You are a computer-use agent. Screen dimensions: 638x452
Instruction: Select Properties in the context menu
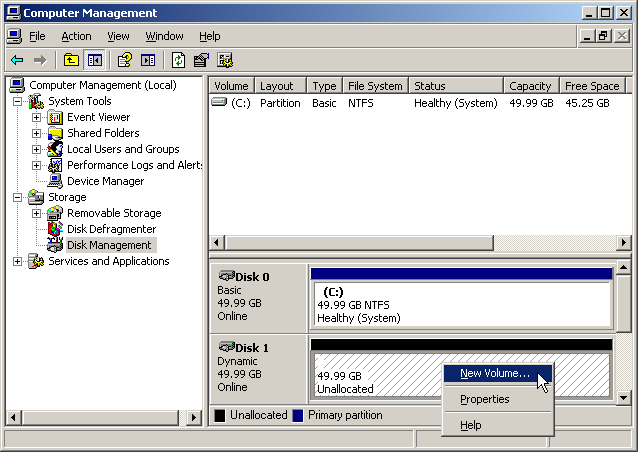coord(485,399)
